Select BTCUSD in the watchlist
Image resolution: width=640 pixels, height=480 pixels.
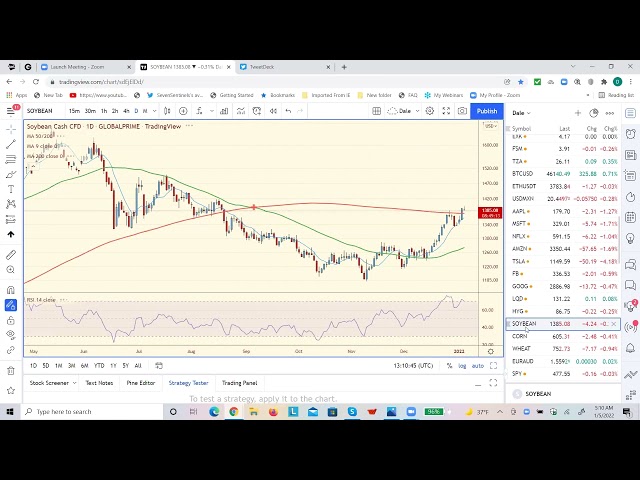tap(524, 173)
